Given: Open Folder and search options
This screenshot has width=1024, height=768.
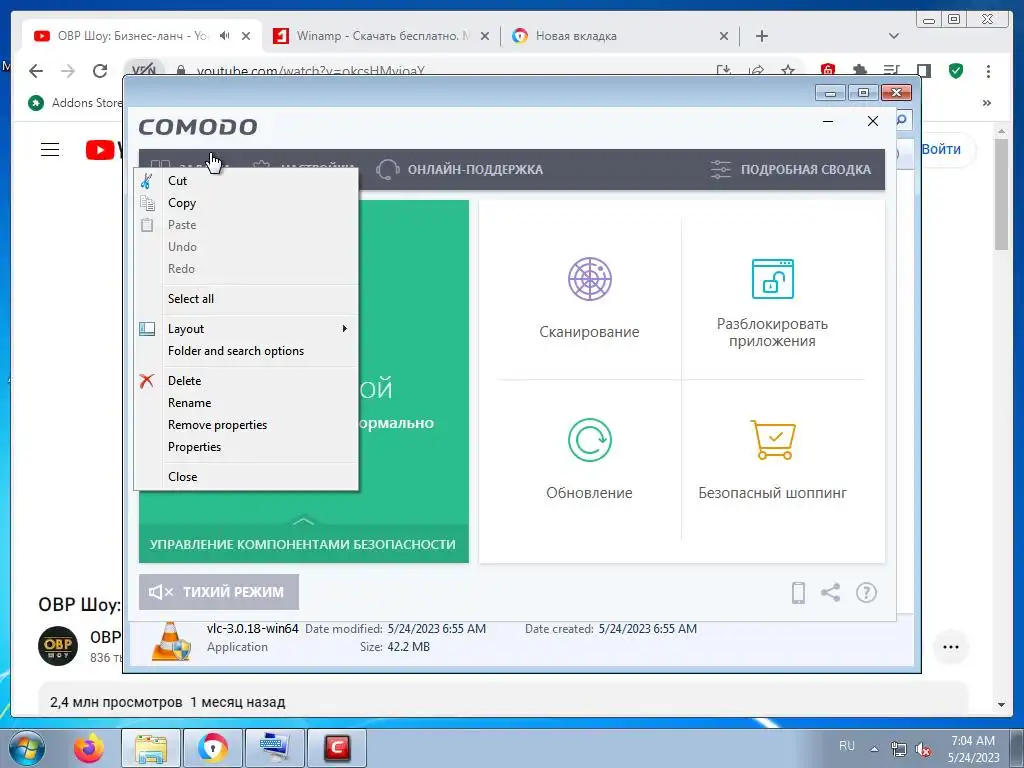Looking at the screenshot, I should coord(246,351).
